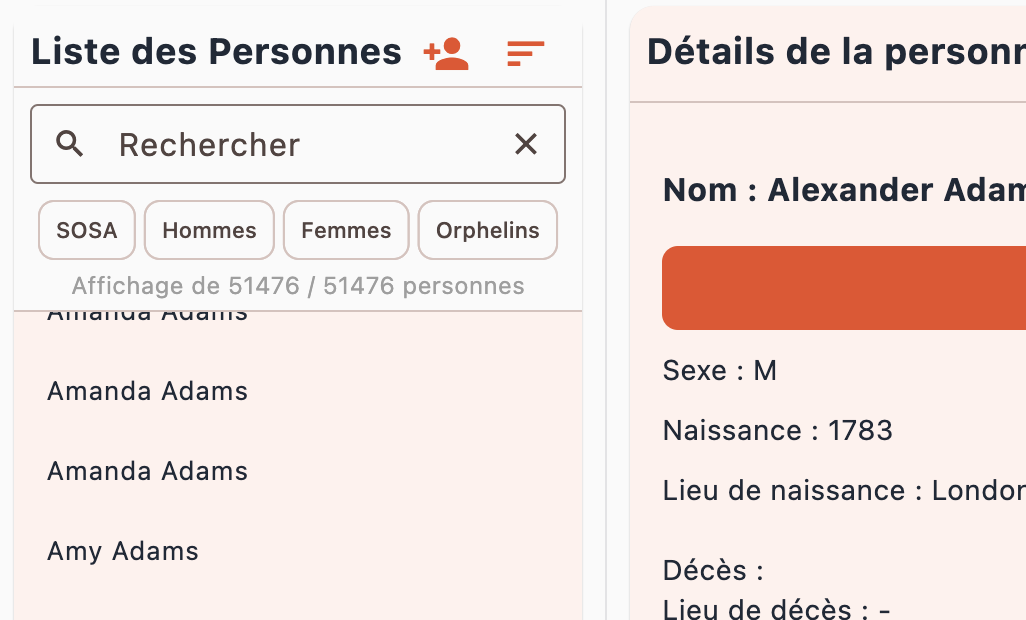Click the Détails de la personne heading
The image size is (1026, 620).
pyautogui.click(x=836, y=52)
